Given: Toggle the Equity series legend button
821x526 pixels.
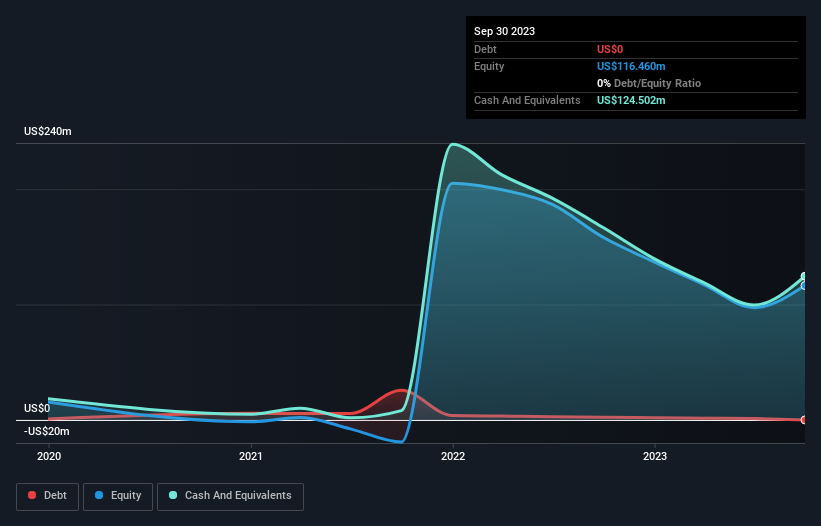Looking at the screenshot, I should (x=118, y=496).
